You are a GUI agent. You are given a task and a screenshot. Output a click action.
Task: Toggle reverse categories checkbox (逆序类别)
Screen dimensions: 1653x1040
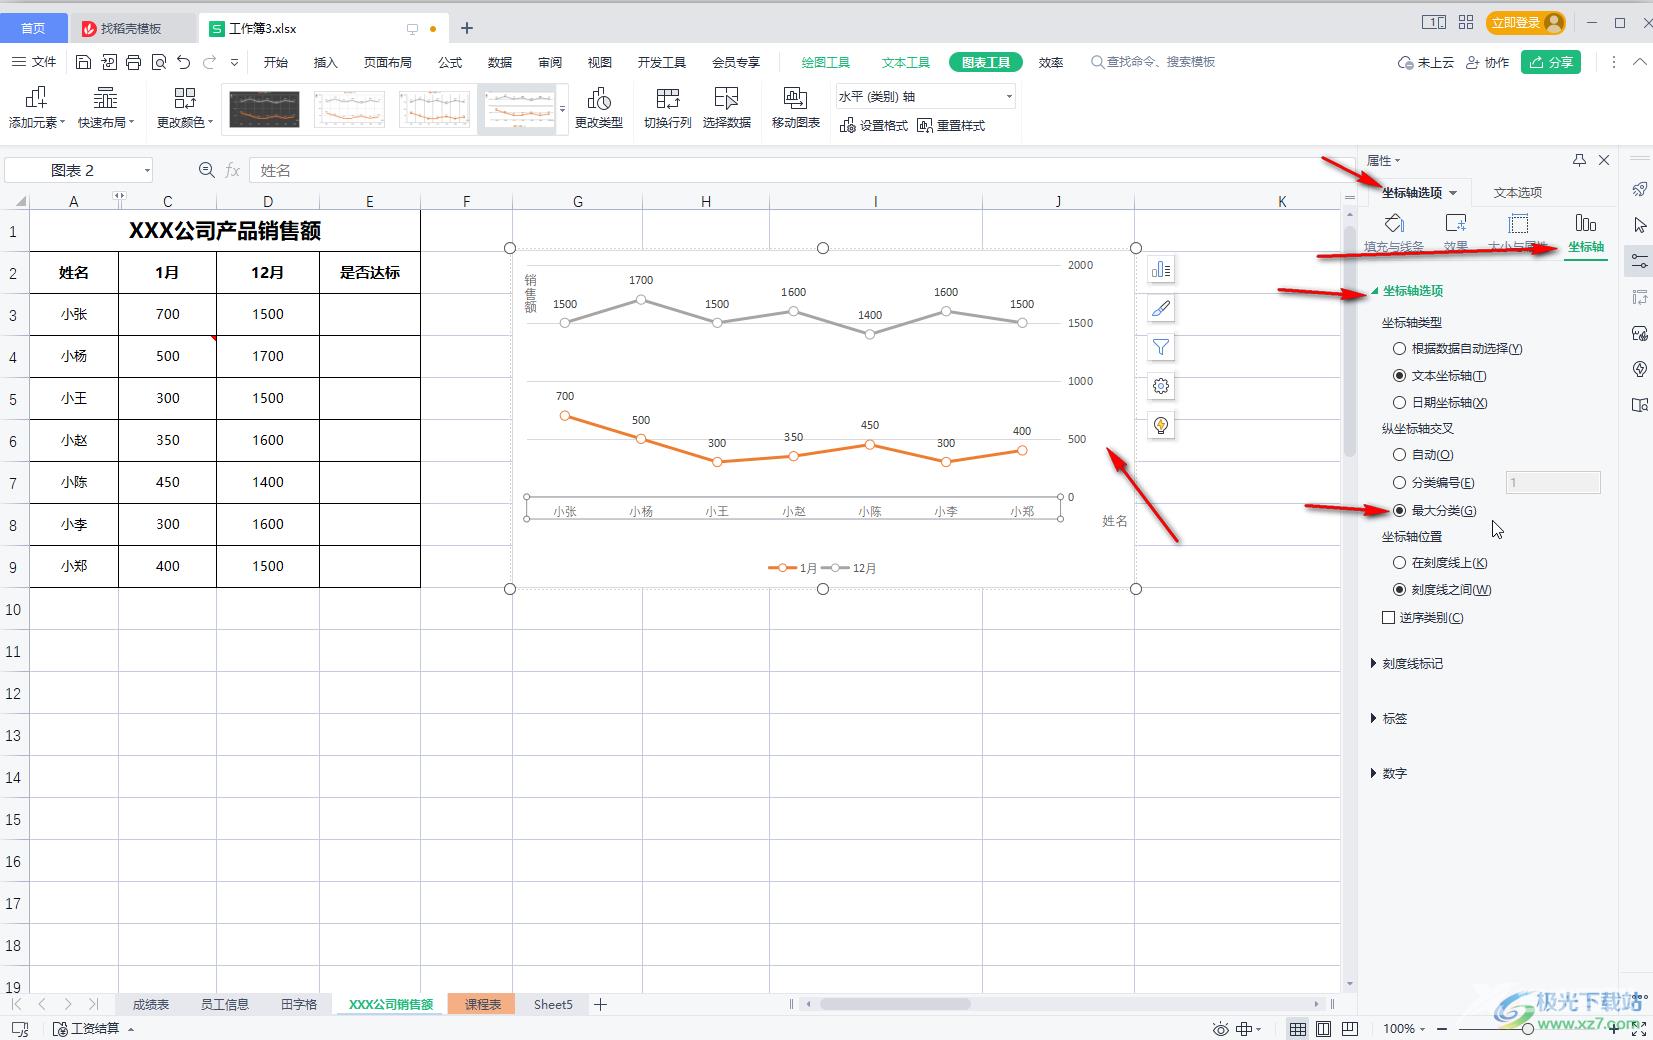point(1388,617)
